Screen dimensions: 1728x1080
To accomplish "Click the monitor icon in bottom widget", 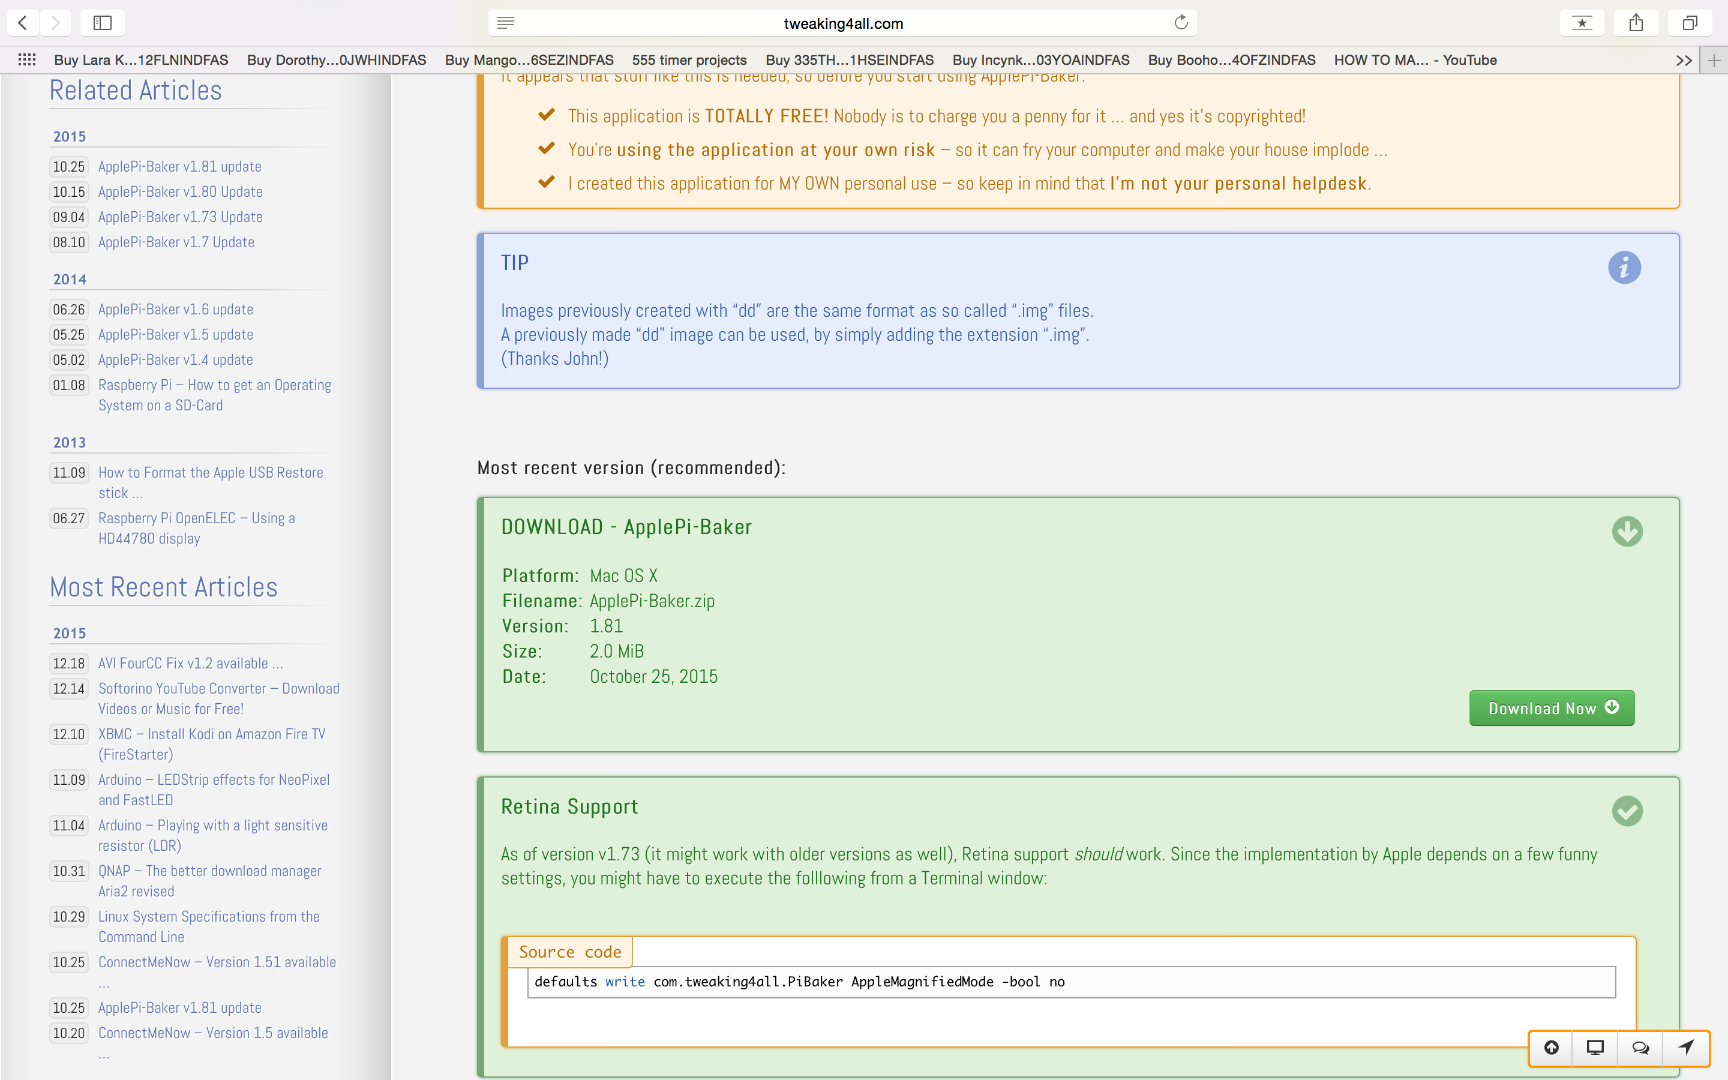I will coord(1595,1047).
